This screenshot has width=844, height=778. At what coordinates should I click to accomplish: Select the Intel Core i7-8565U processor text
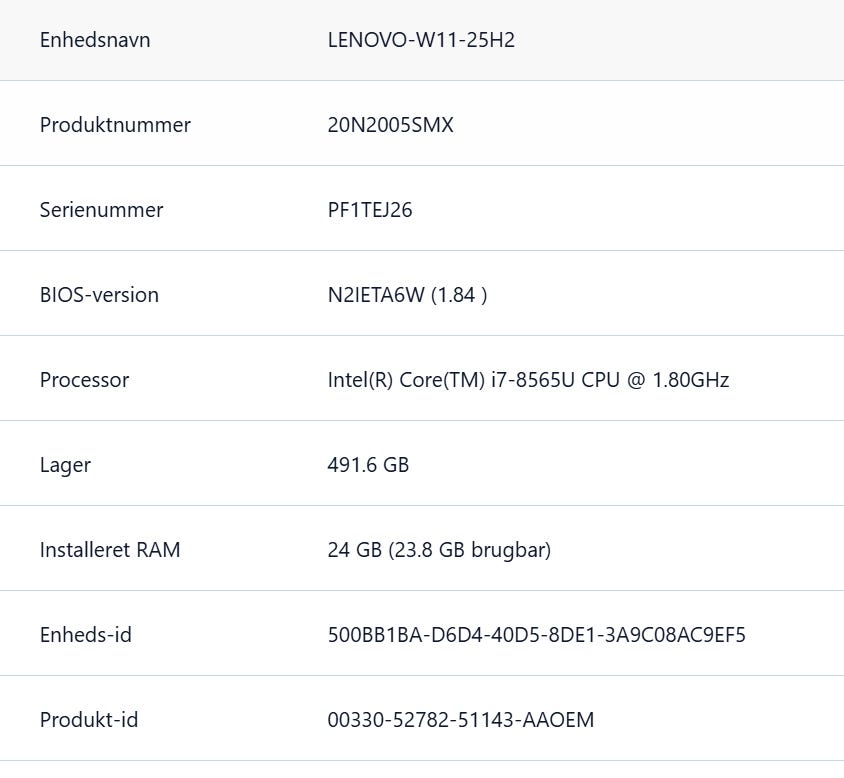pyautogui.click(x=528, y=380)
